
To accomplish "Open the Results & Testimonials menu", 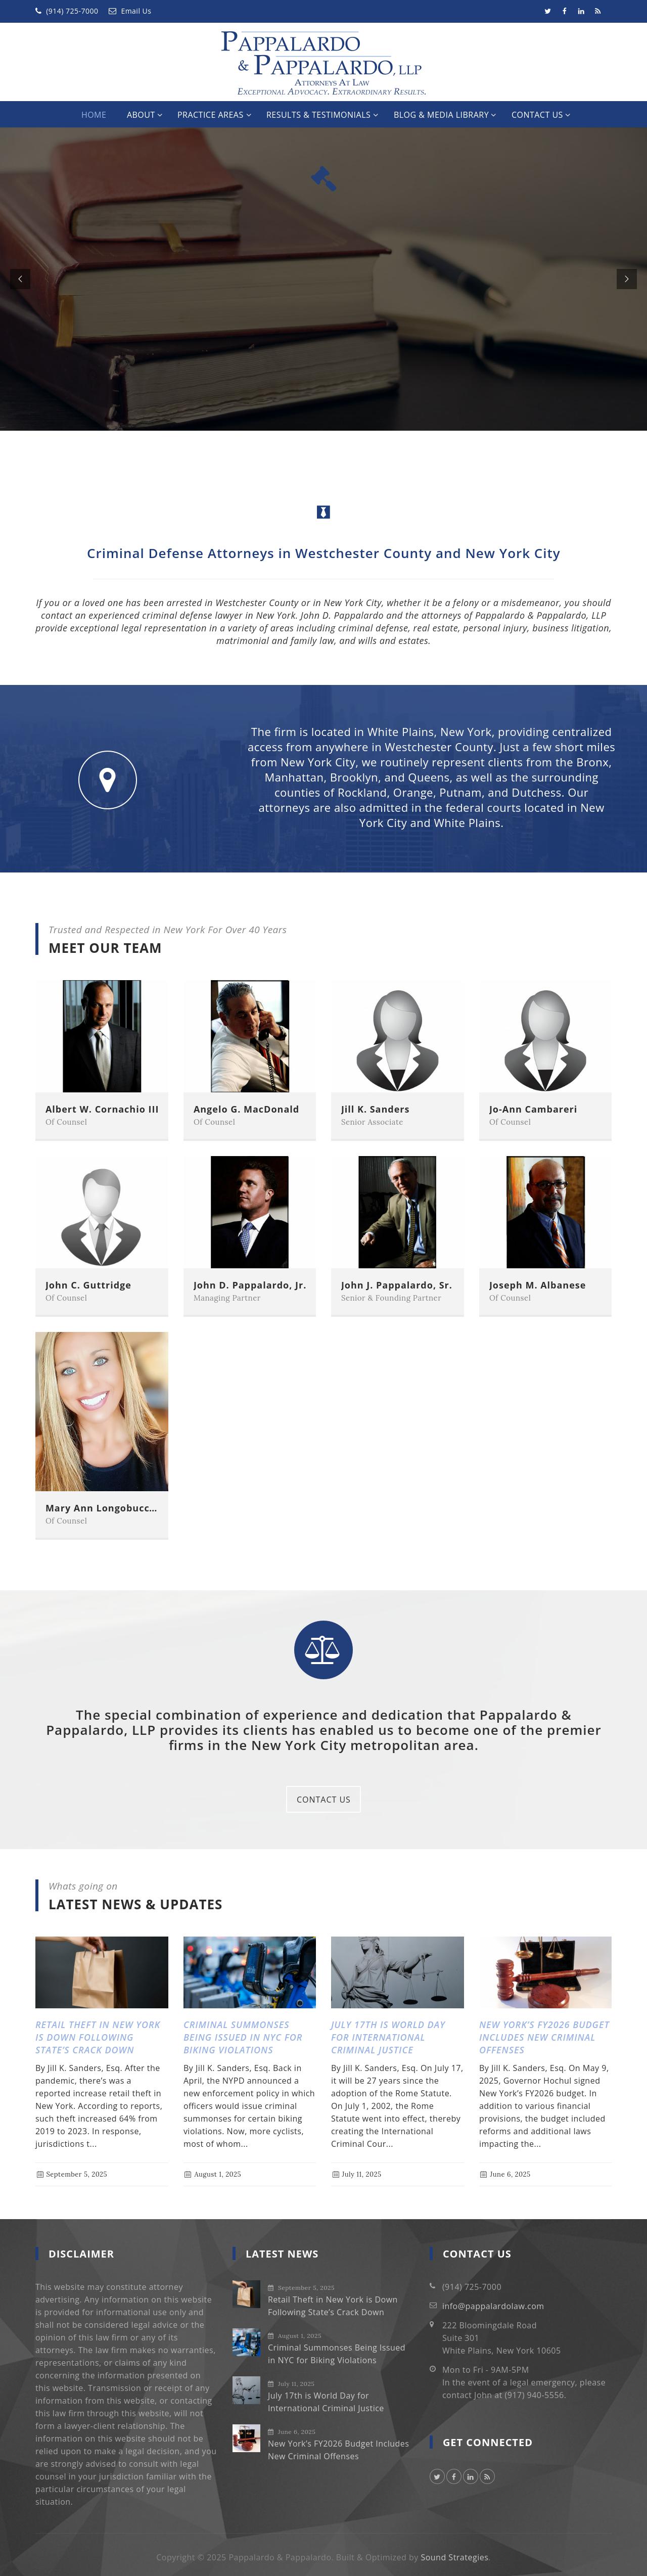I will (322, 115).
